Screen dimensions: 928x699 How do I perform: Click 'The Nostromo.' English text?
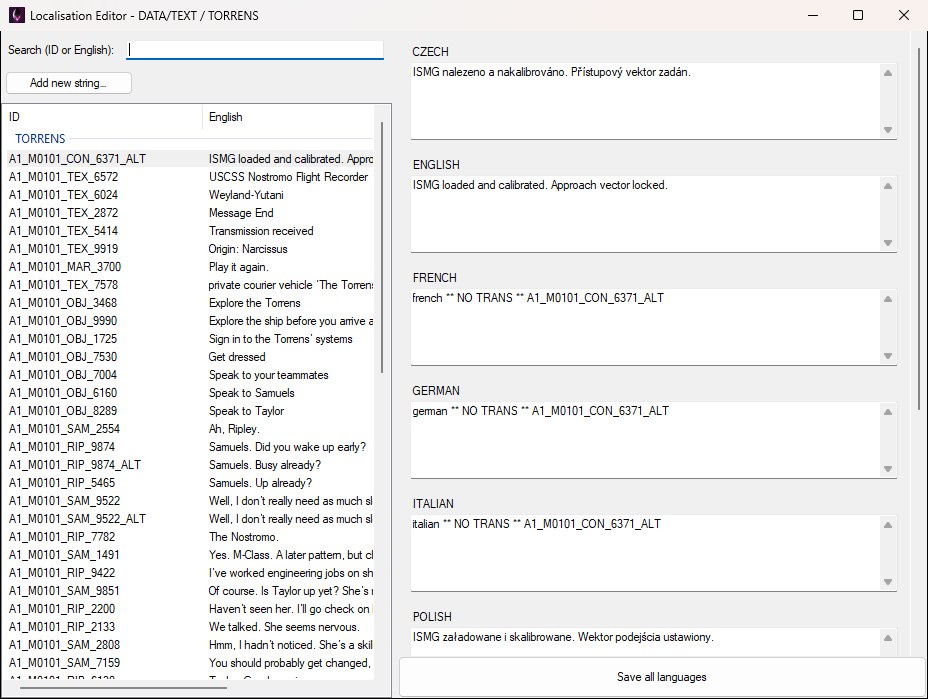(x=243, y=537)
